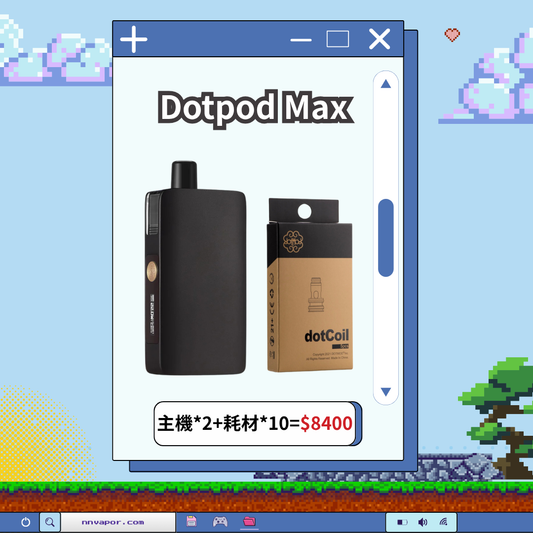Click the plus icon in the title bar

coord(134,39)
